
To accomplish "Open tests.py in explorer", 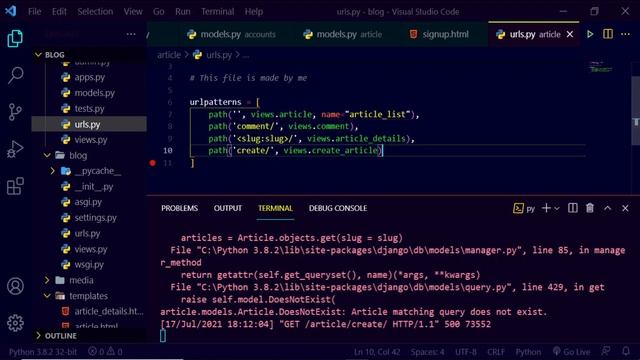I will pyautogui.click(x=89, y=109).
